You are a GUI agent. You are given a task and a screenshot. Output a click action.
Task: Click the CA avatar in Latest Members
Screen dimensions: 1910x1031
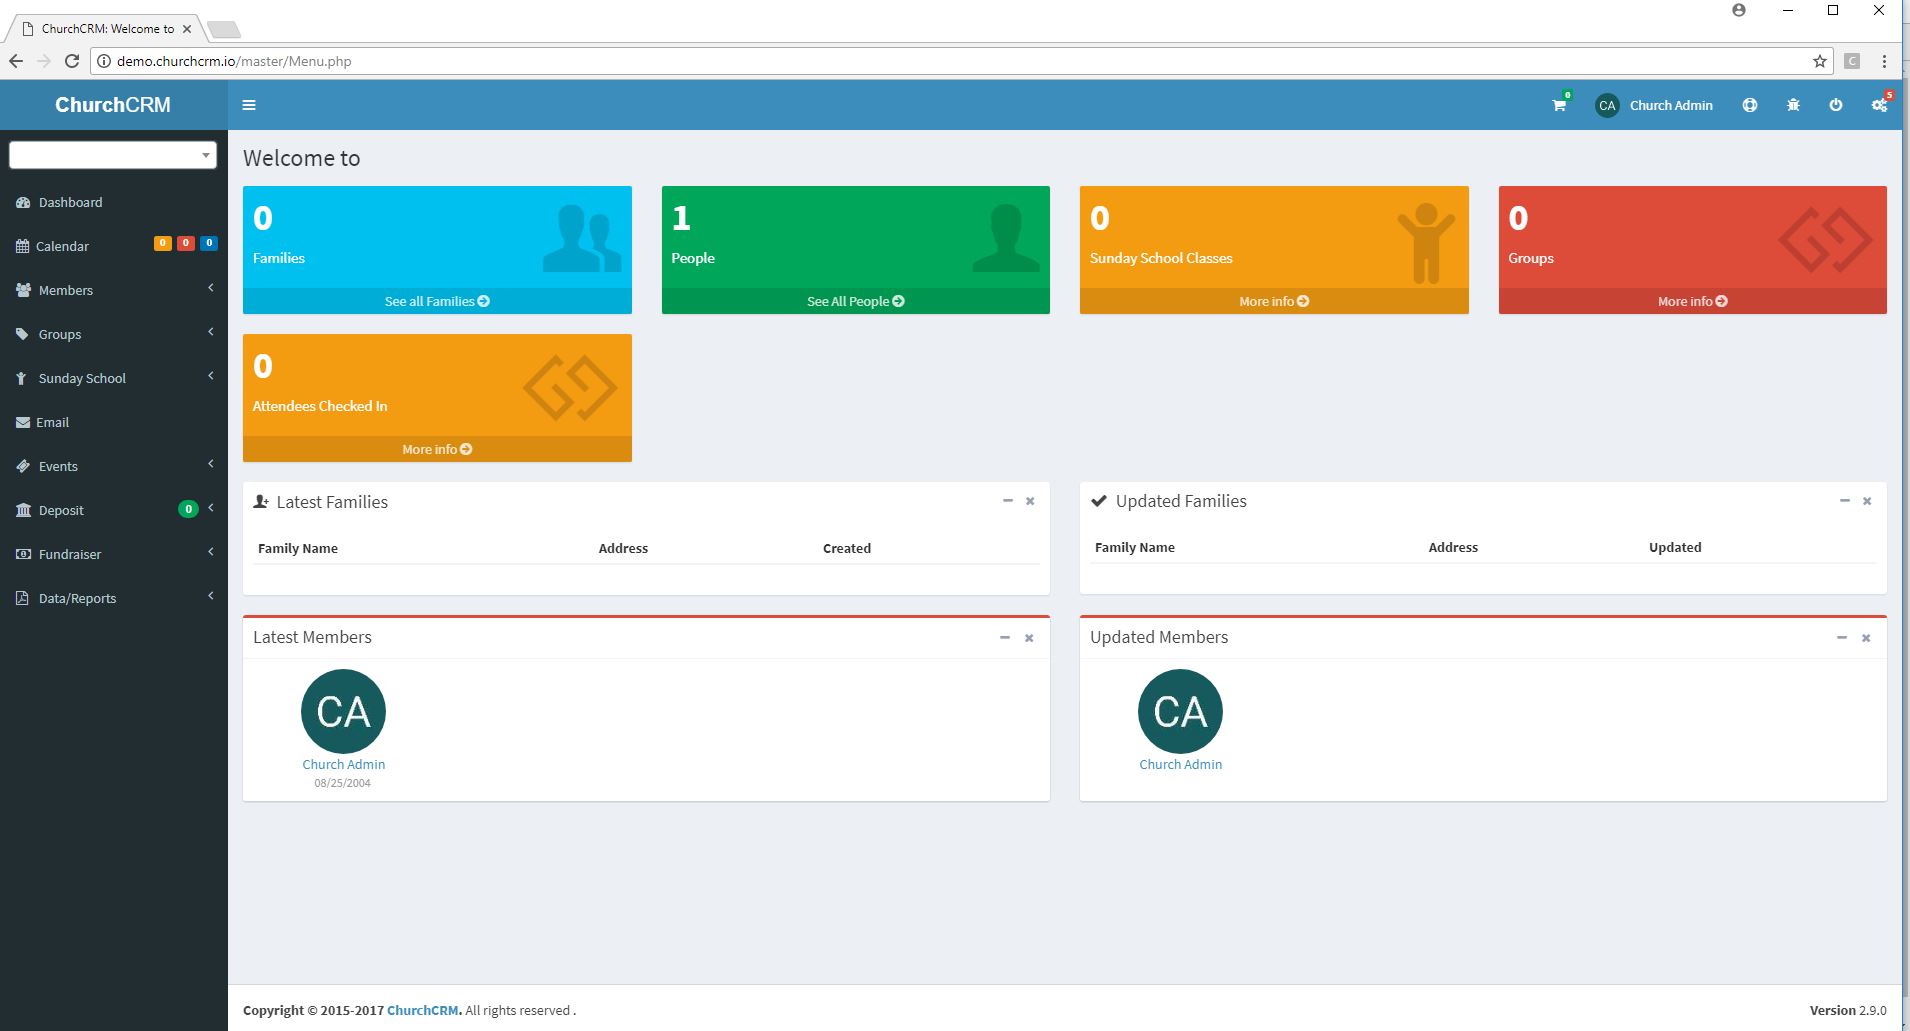click(343, 711)
